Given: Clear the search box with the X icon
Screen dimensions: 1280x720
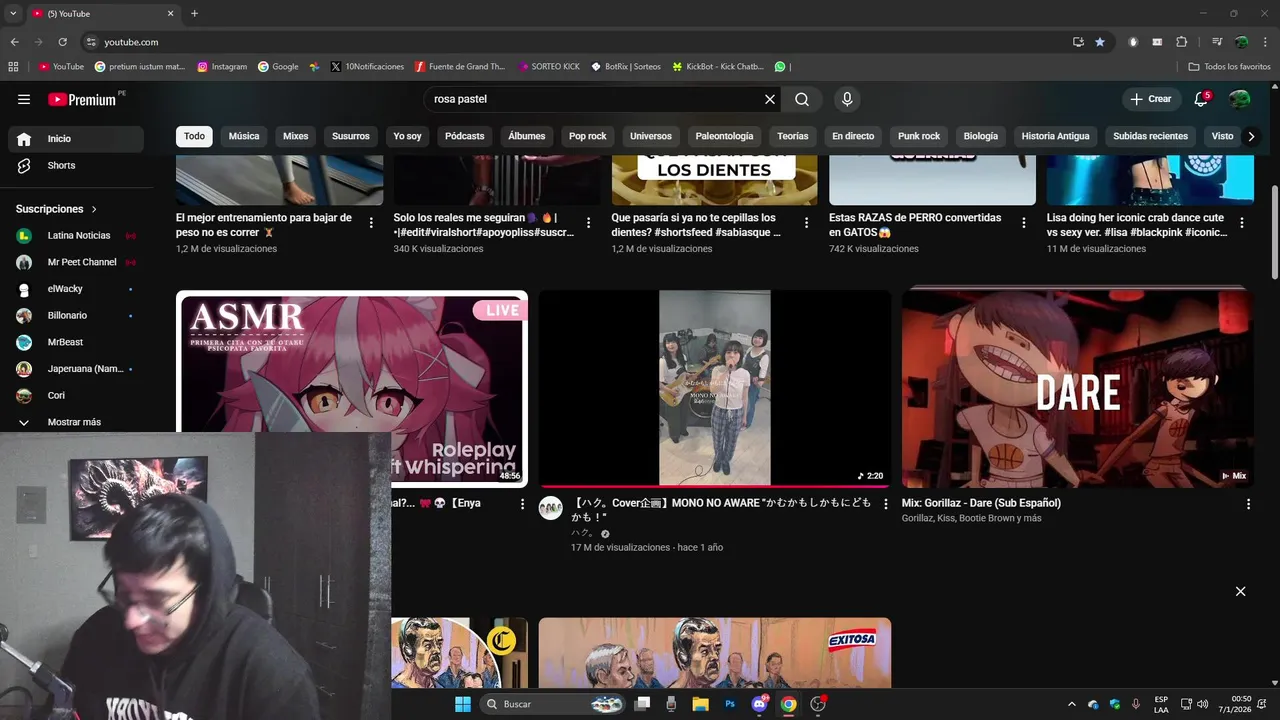Looking at the screenshot, I should [770, 99].
